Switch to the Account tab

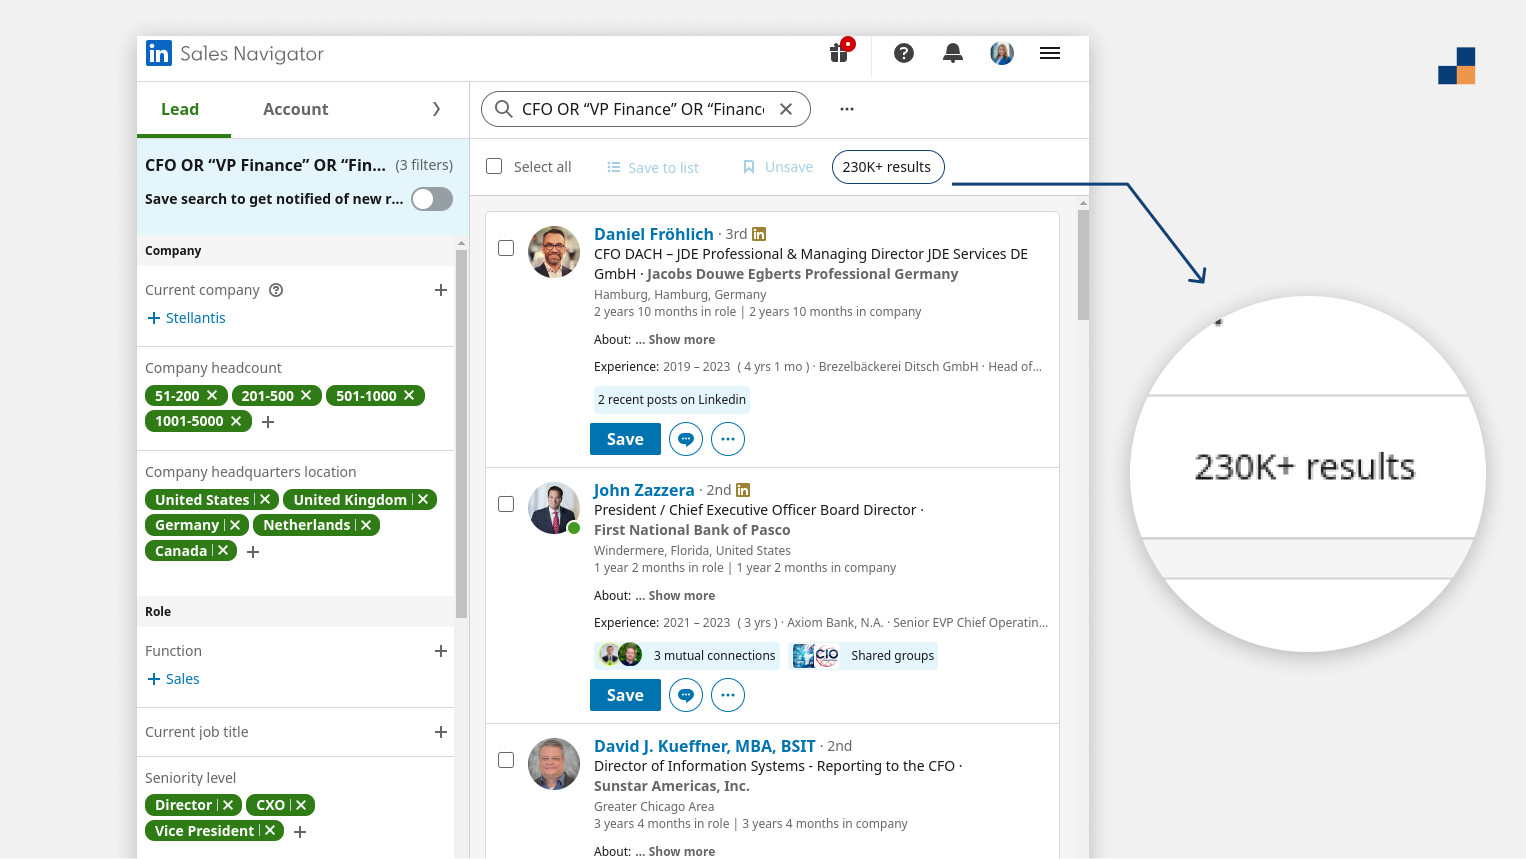coord(295,110)
